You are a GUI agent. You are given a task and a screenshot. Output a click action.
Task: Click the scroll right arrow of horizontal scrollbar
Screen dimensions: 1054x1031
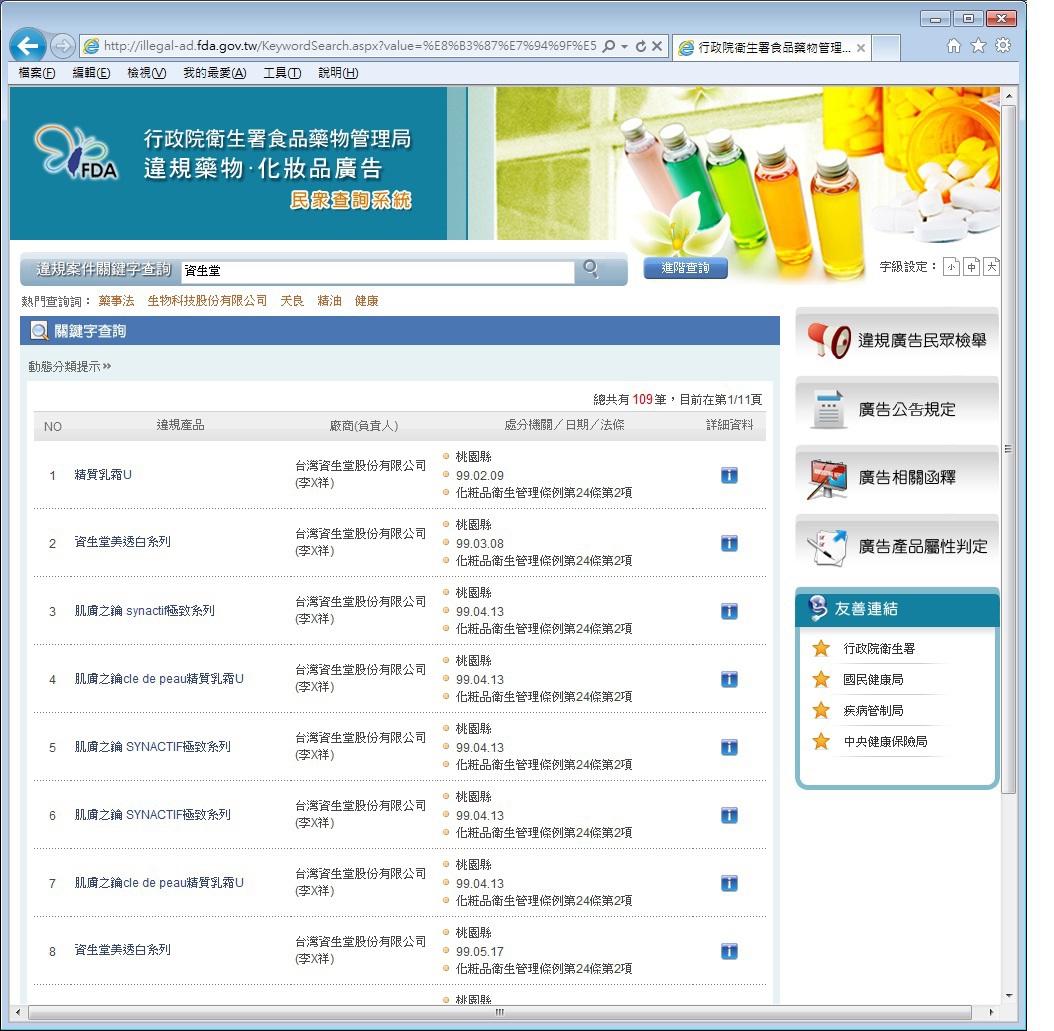point(991,1012)
